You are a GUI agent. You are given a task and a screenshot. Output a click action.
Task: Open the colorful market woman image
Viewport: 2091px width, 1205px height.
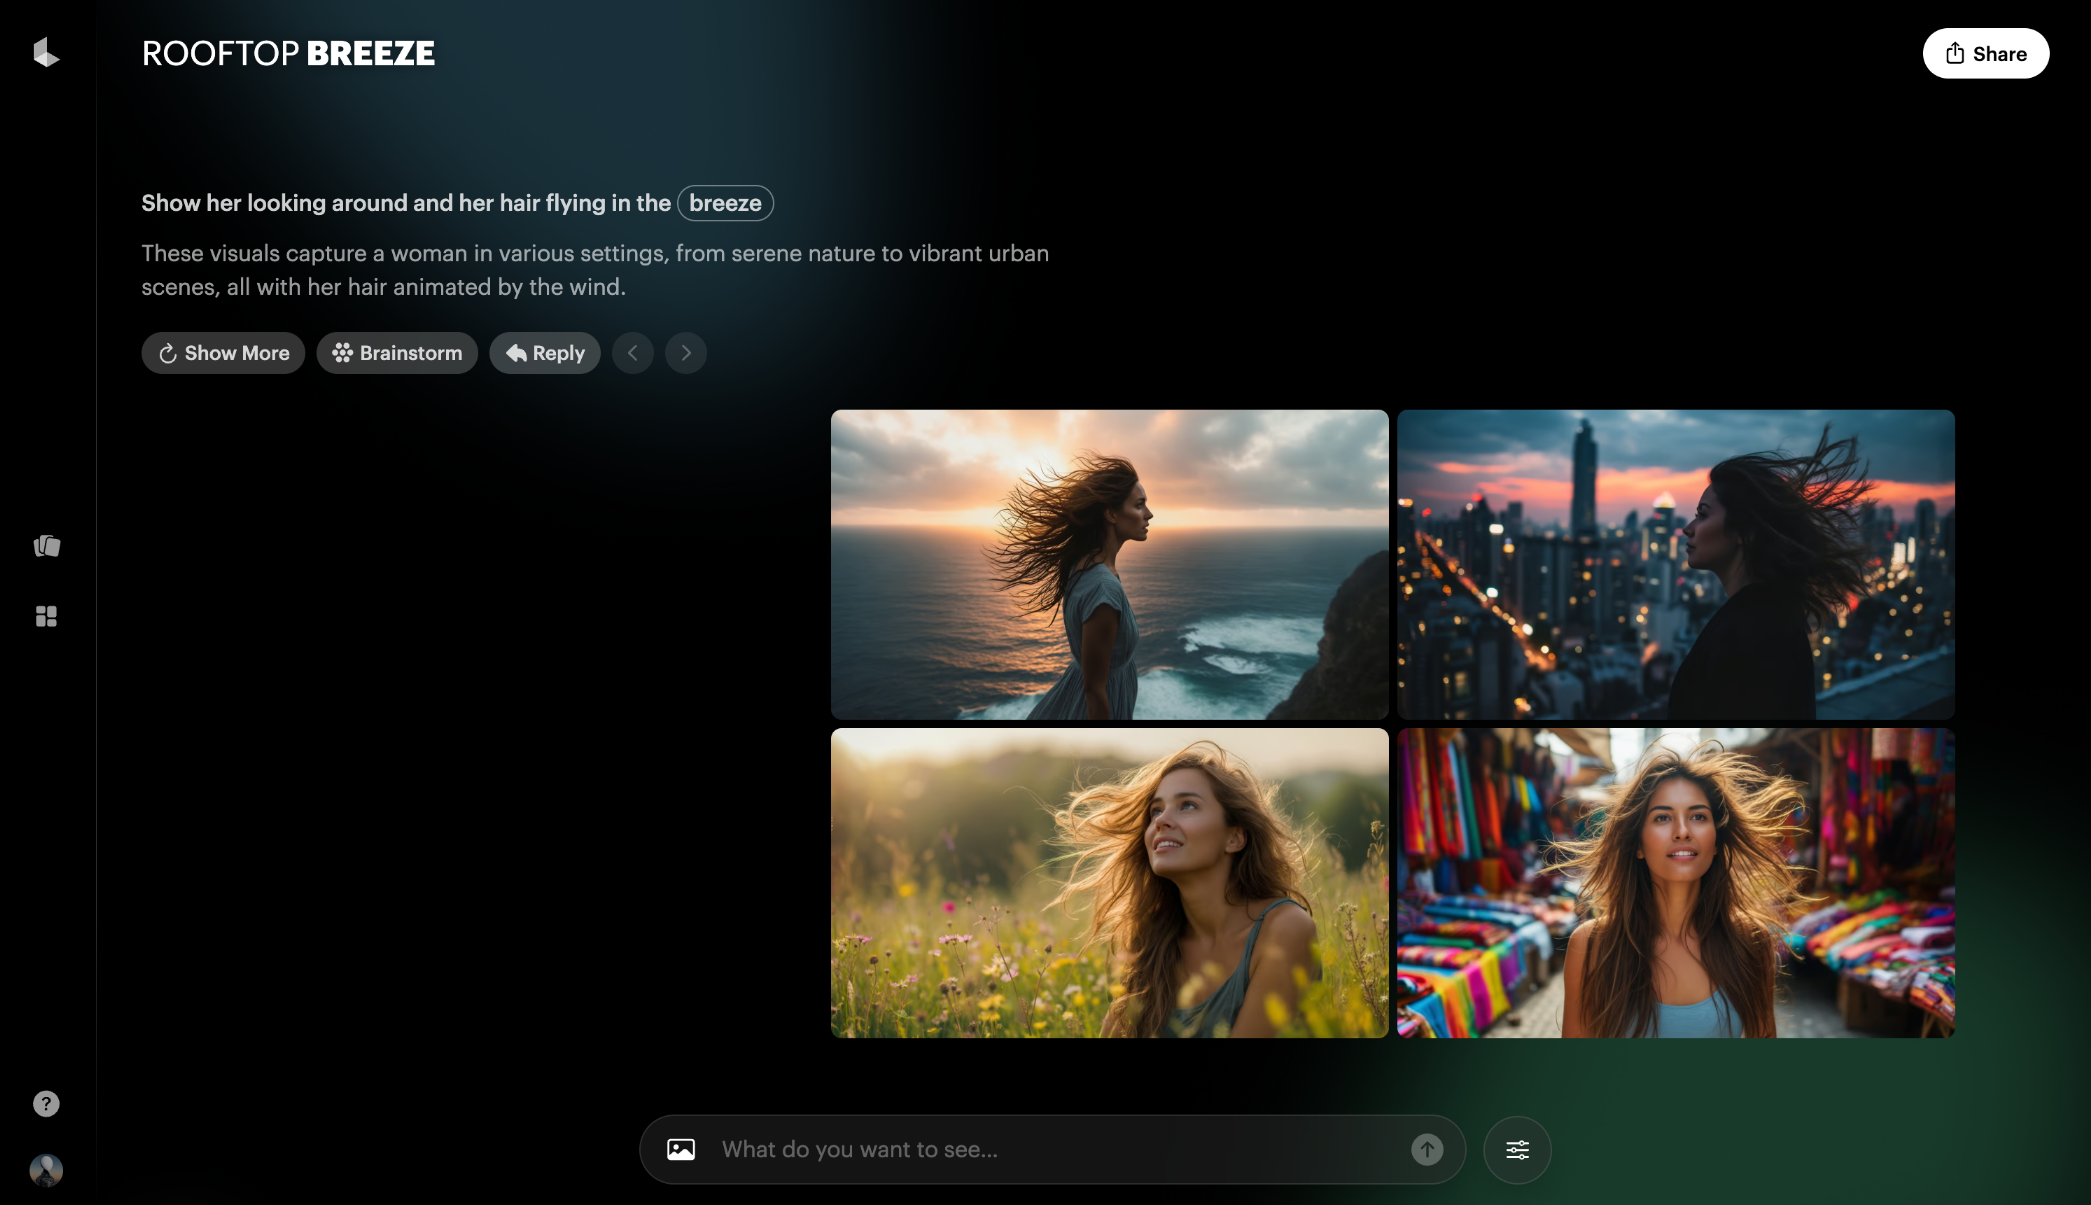(x=1676, y=883)
